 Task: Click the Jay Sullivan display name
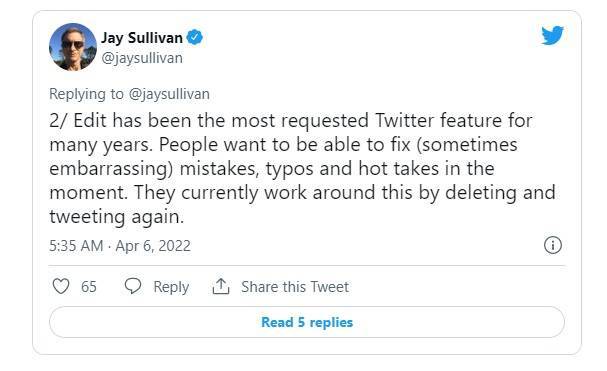(x=142, y=38)
